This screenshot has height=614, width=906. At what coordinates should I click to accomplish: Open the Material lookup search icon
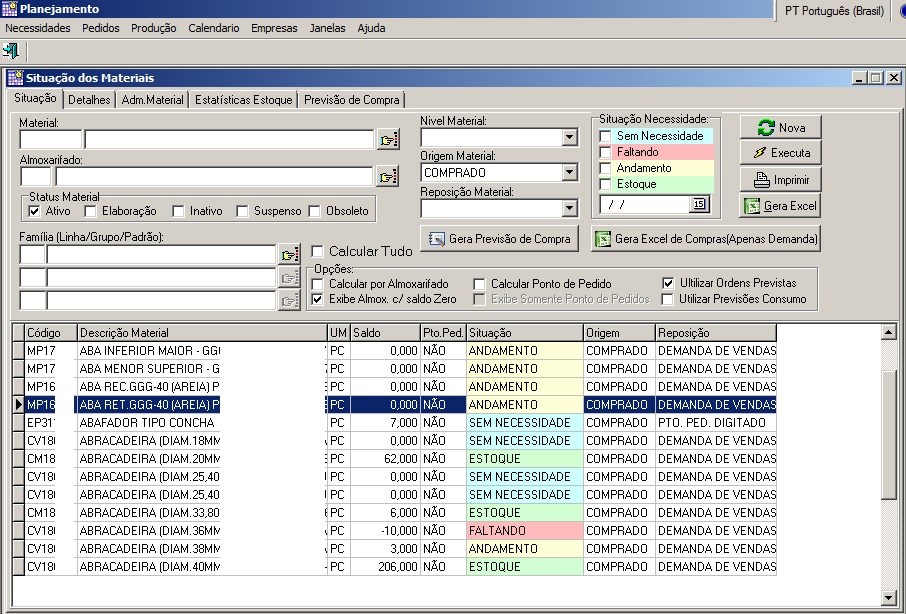click(387, 140)
